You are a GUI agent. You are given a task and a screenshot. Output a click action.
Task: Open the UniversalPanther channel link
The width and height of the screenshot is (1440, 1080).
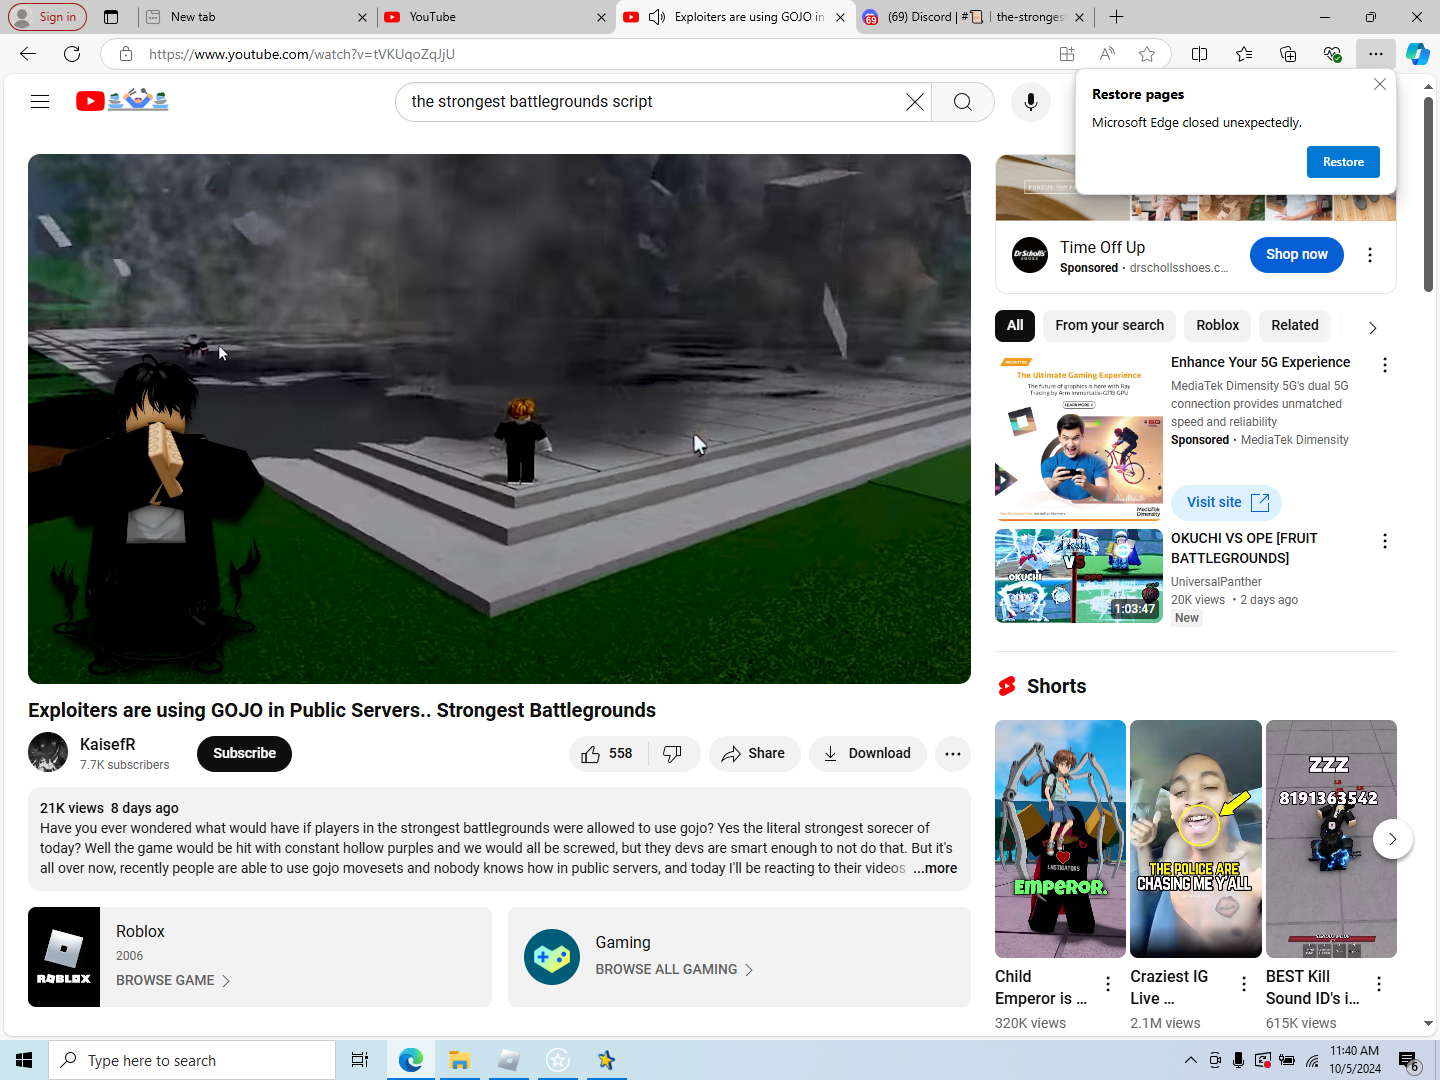(x=1216, y=582)
